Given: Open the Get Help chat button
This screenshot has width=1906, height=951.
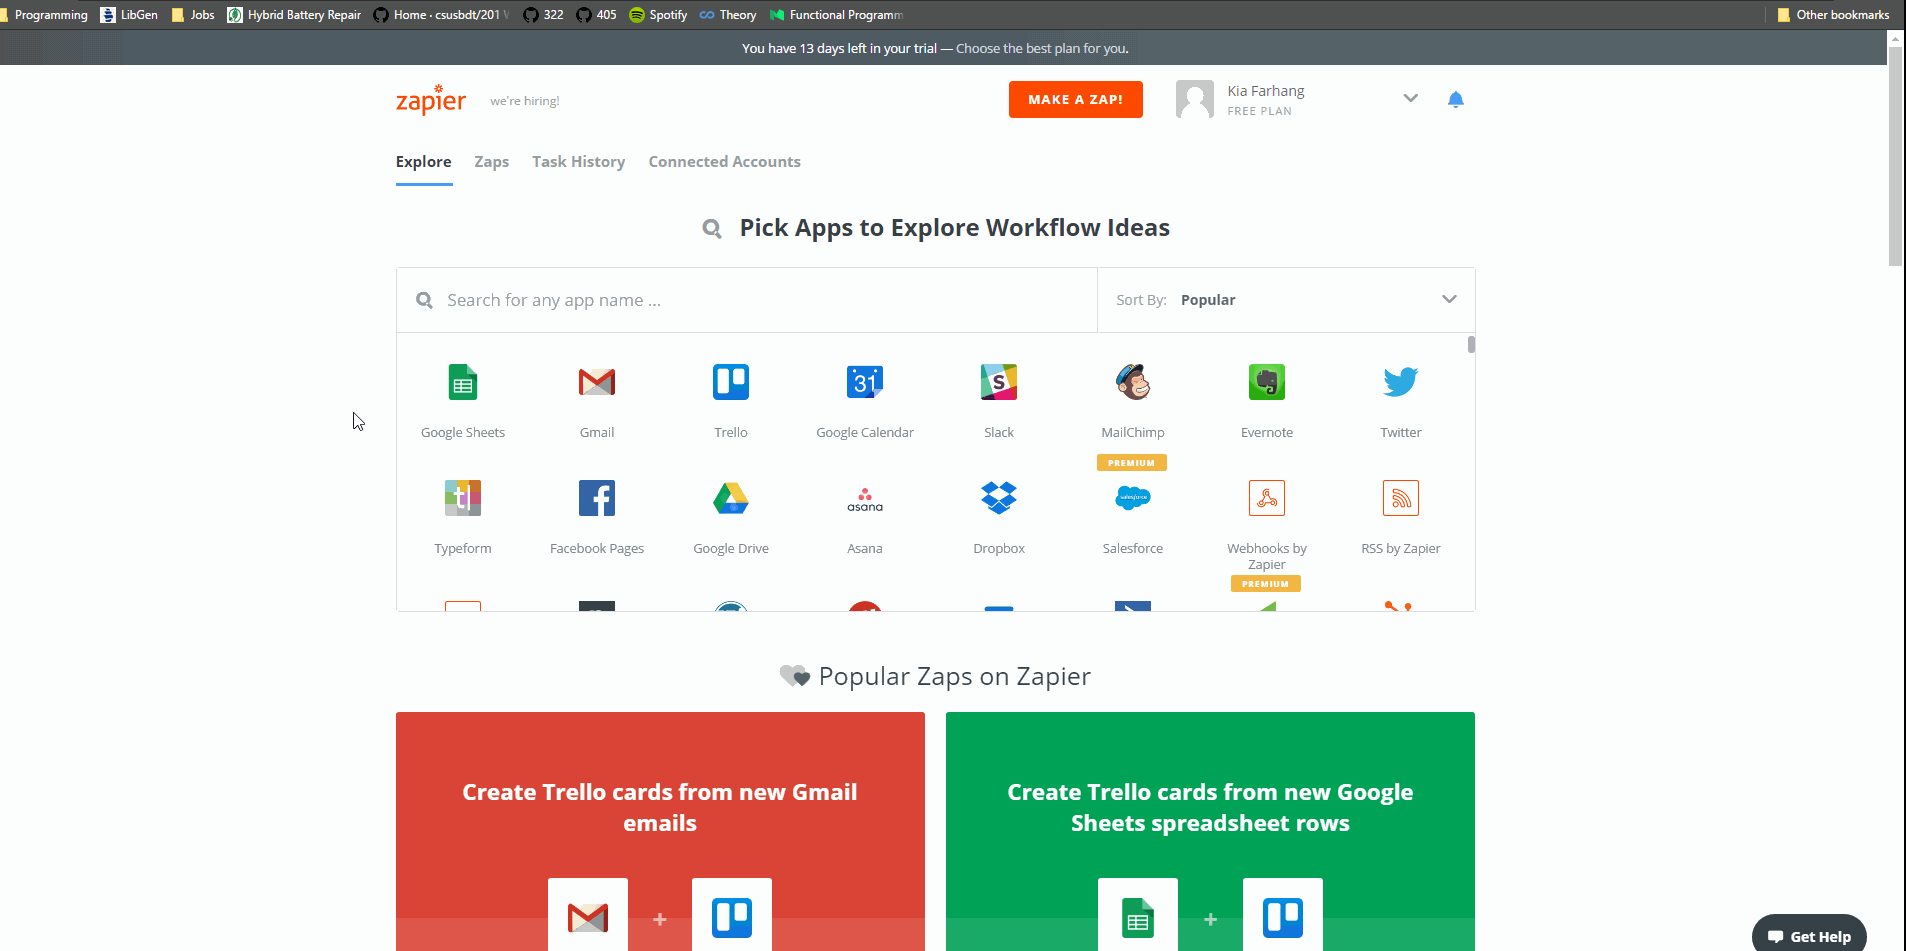Looking at the screenshot, I should [x=1809, y=936].
